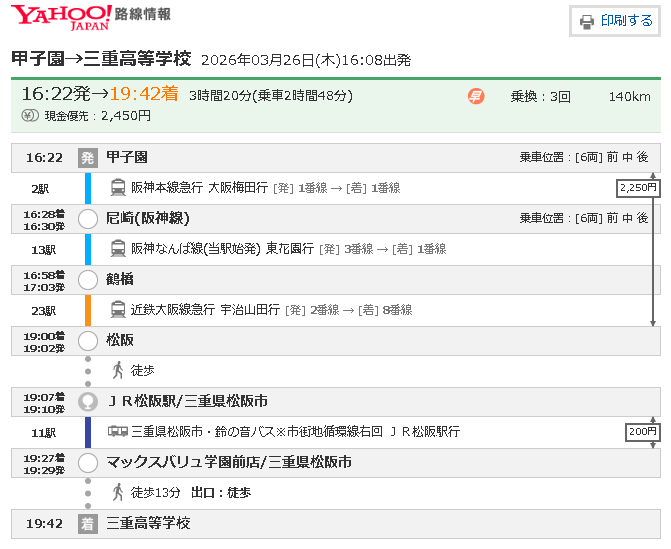Viewport: 671px width, 549px height.
Task: Open the 尼崎(阪神線) station link
Action: tap(147, 218)
